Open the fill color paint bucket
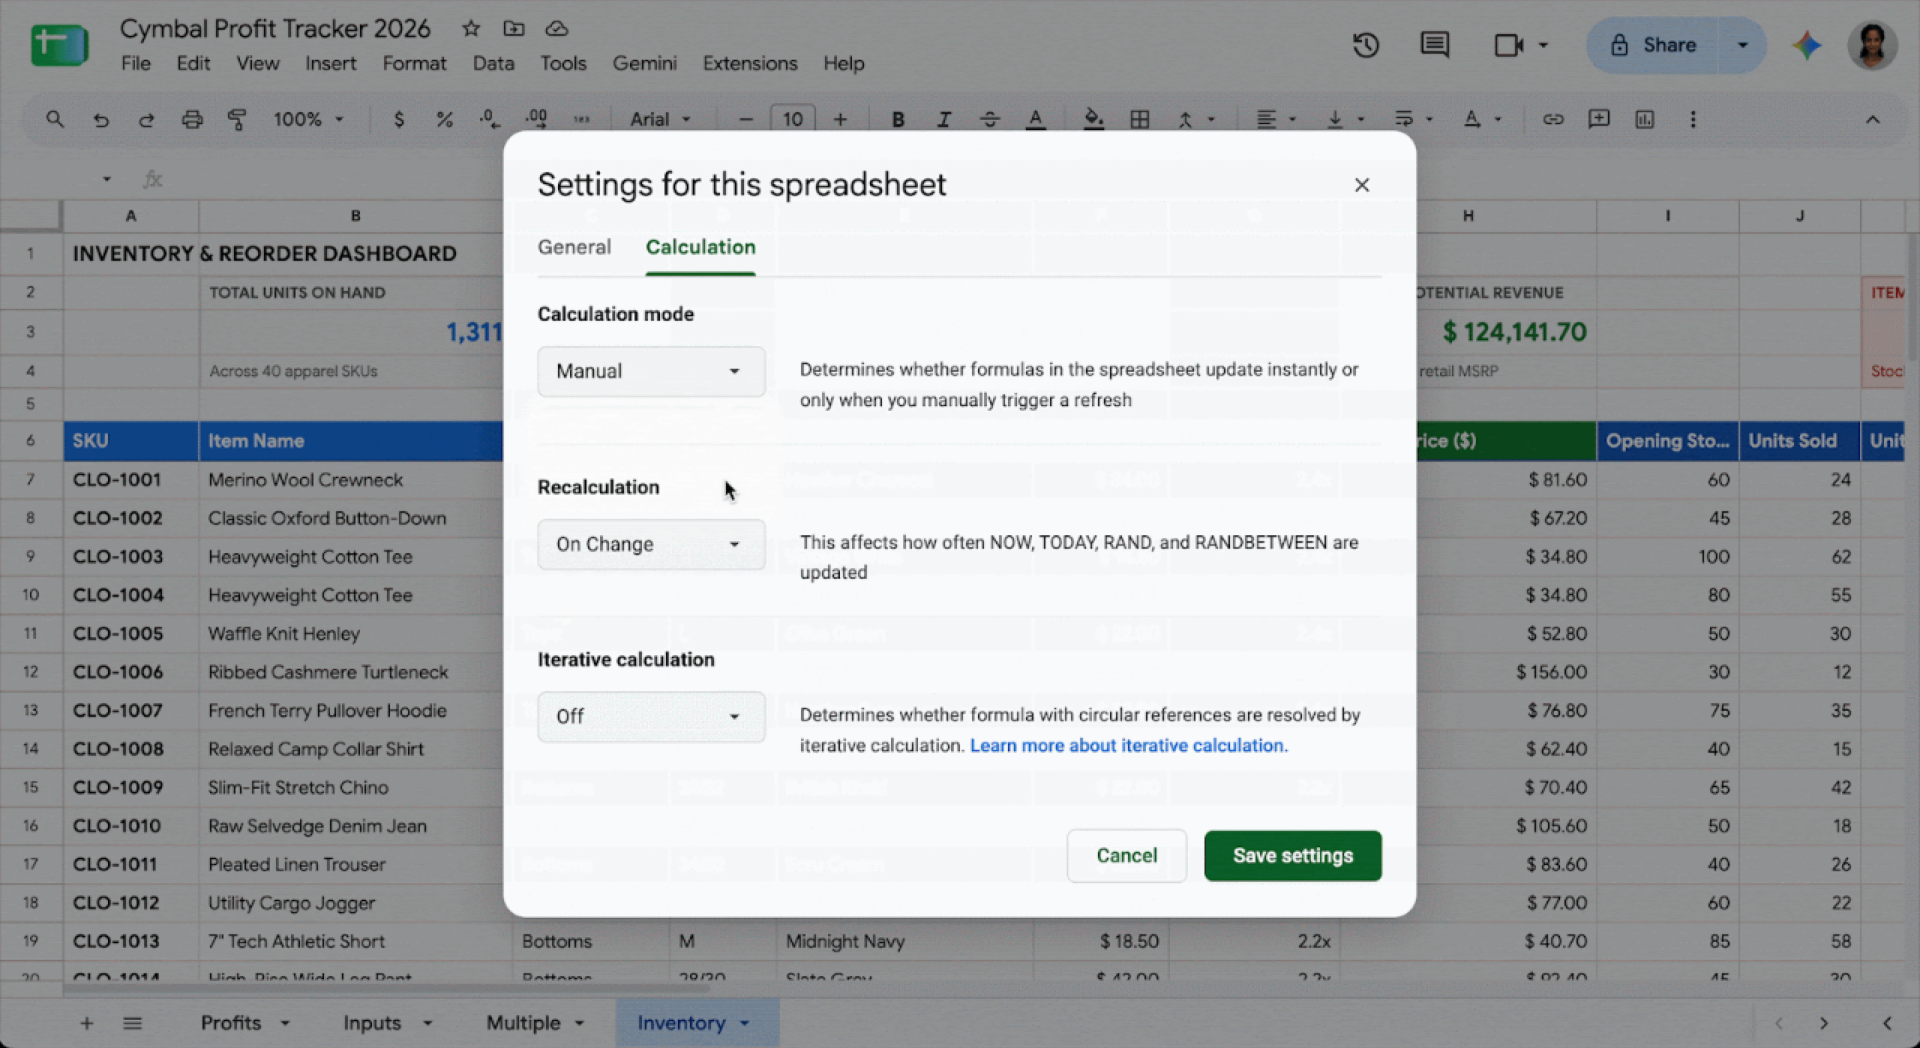 pyautogui.click(x=1094, y=119)
